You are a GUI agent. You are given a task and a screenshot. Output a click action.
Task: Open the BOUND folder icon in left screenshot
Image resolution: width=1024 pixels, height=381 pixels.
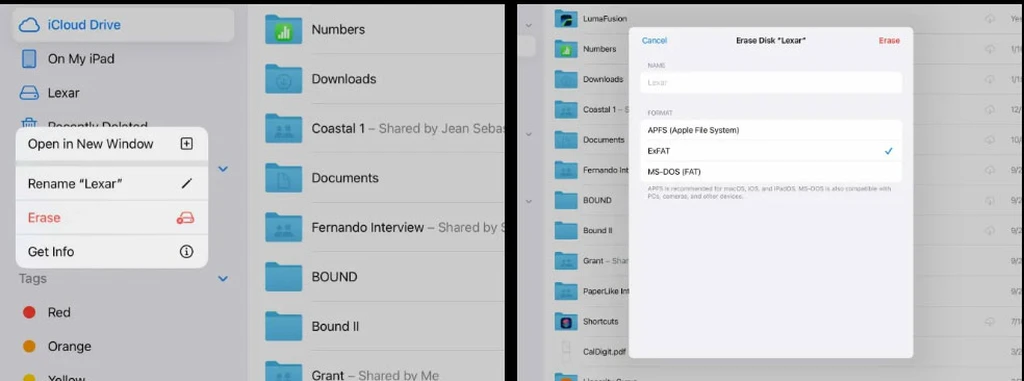click(283, 277)
